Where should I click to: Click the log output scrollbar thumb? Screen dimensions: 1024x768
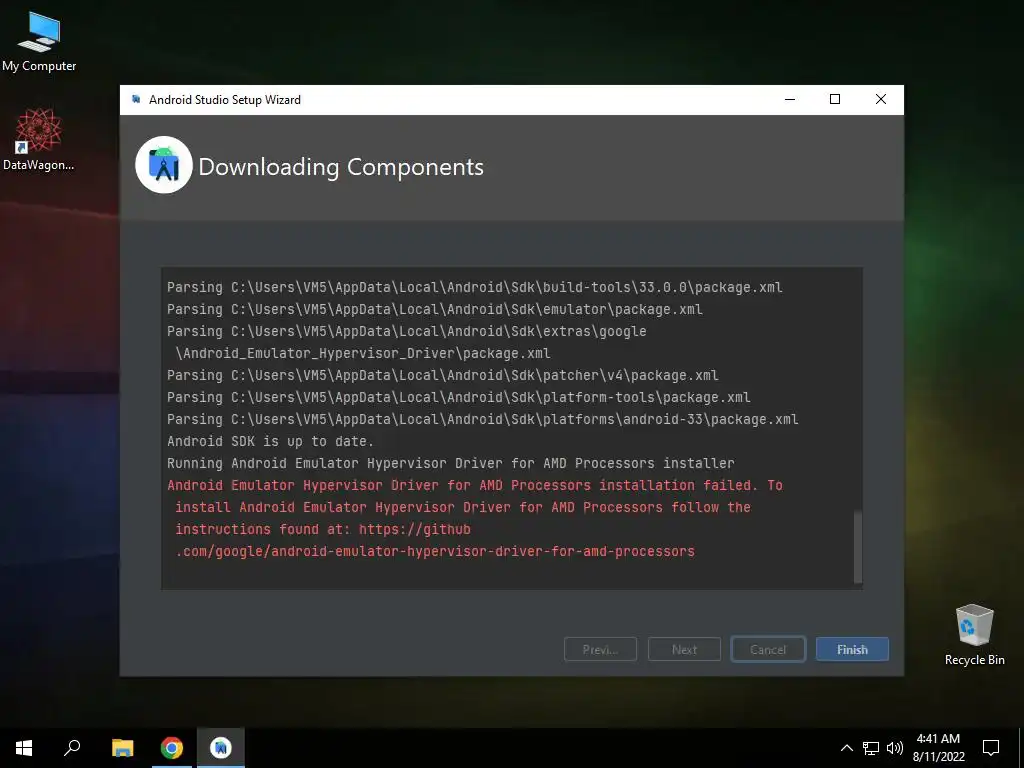coord(858,547)
